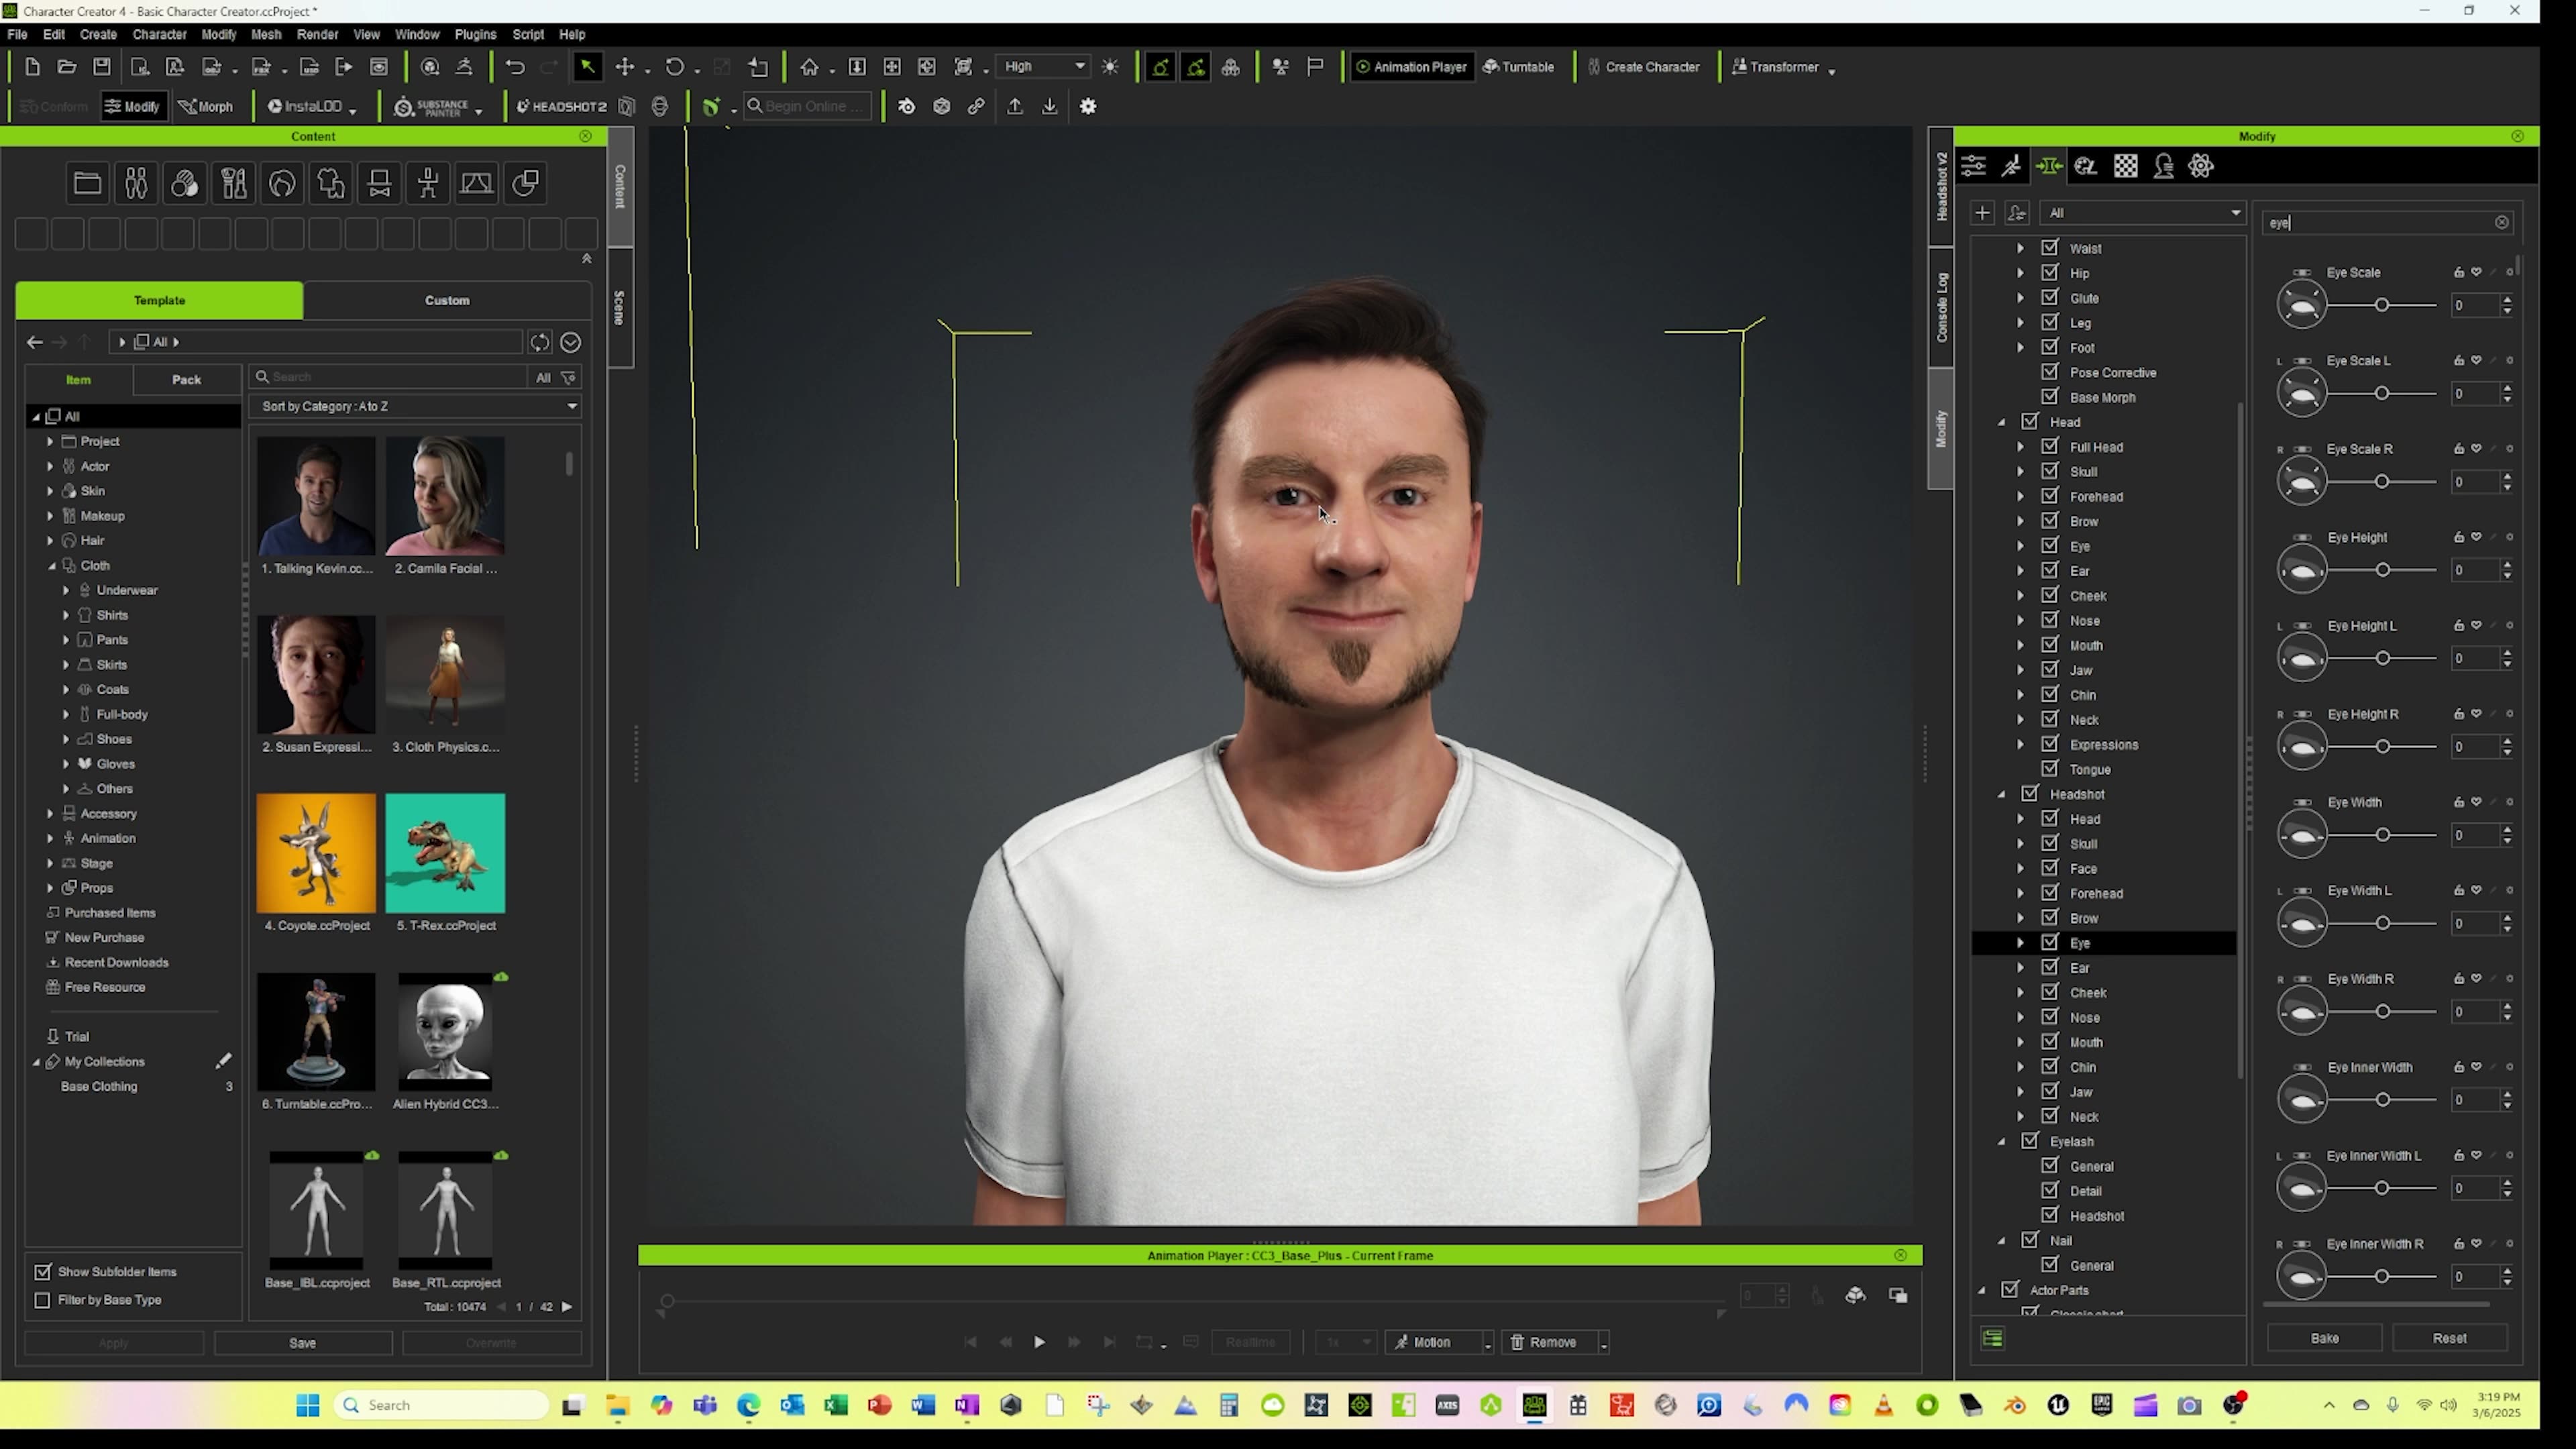This screenshot has width=2576, height=1449.
Task: Toggle the Show Subfolder Items checkbox
Action: click(43, 1271)
